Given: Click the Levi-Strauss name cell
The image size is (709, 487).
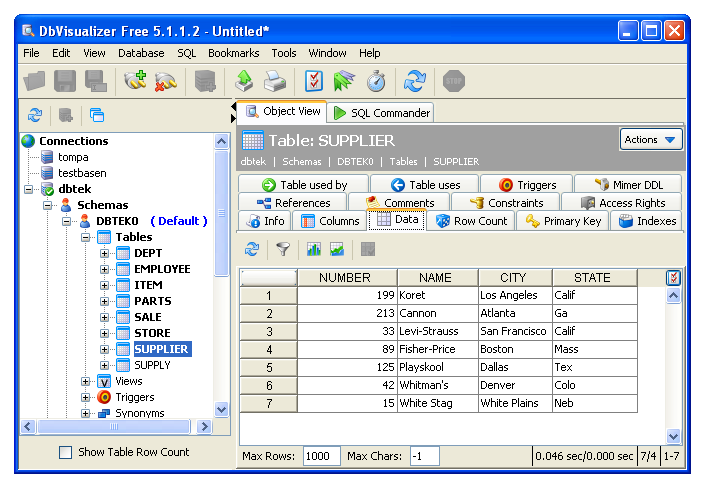Looking at the screenshot, I should click(437, 331).
